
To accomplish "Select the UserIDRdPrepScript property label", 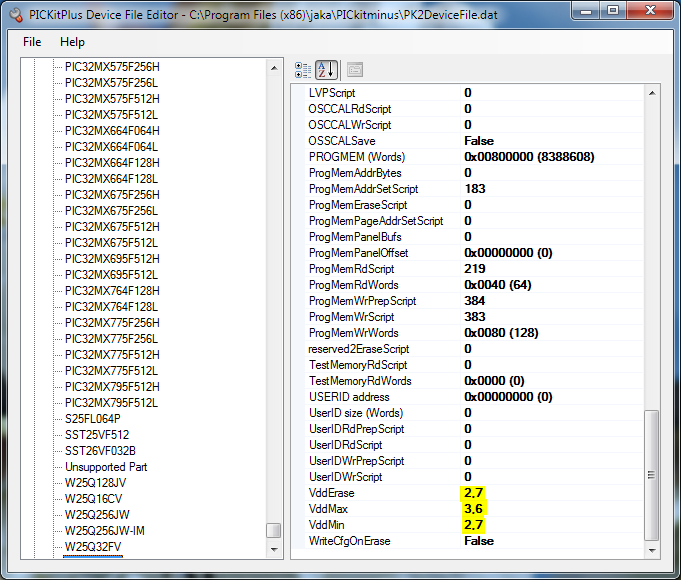I will 357,429.
